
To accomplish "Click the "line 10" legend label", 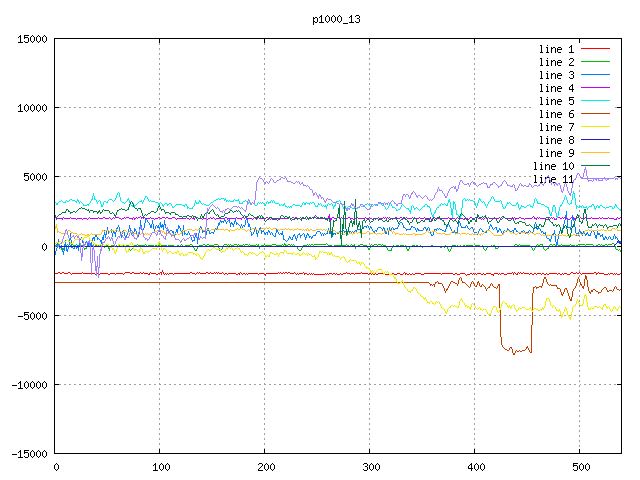I will [553, 166].
